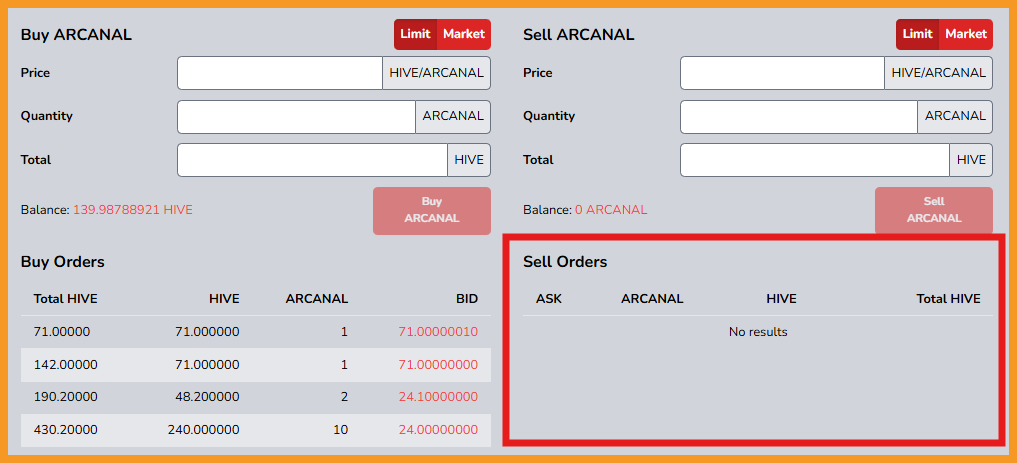Click the HIVE/ARCANAL unit label in Buy panel
Image resolution: width=1017 pixels, height=463 pixels.
[437, 73]
